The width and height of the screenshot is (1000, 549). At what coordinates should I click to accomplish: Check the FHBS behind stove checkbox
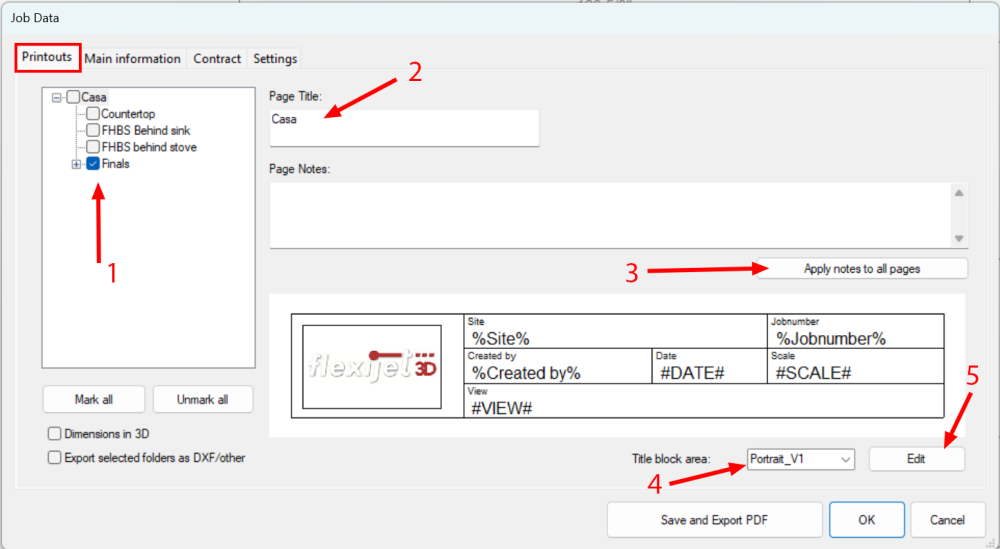(x=93, y=147)
